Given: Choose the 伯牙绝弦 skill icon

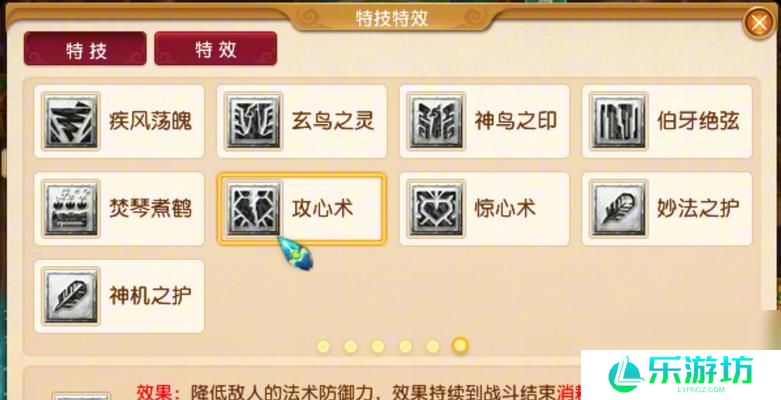Looking at the screenshot, I should pyautogui.click(x=619, y=121).
